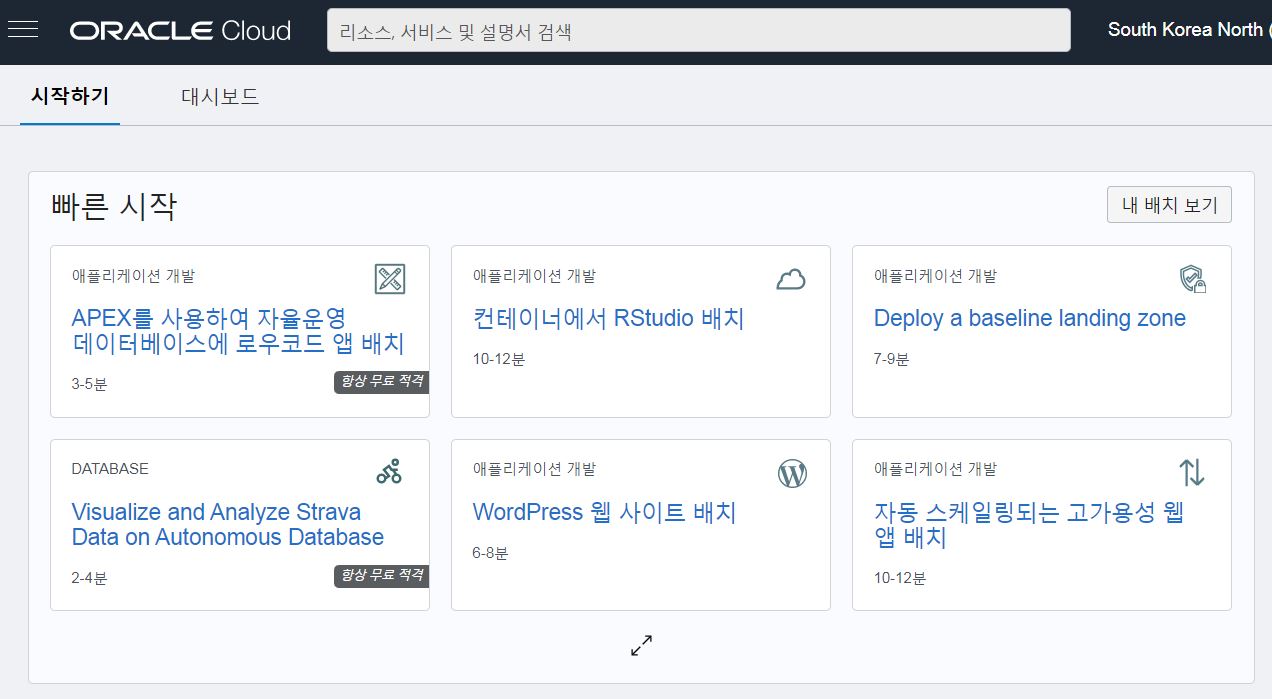
Task: Click 10-12분 on the RStudio card
Action: pyautogui.click(x=498, y=359)
